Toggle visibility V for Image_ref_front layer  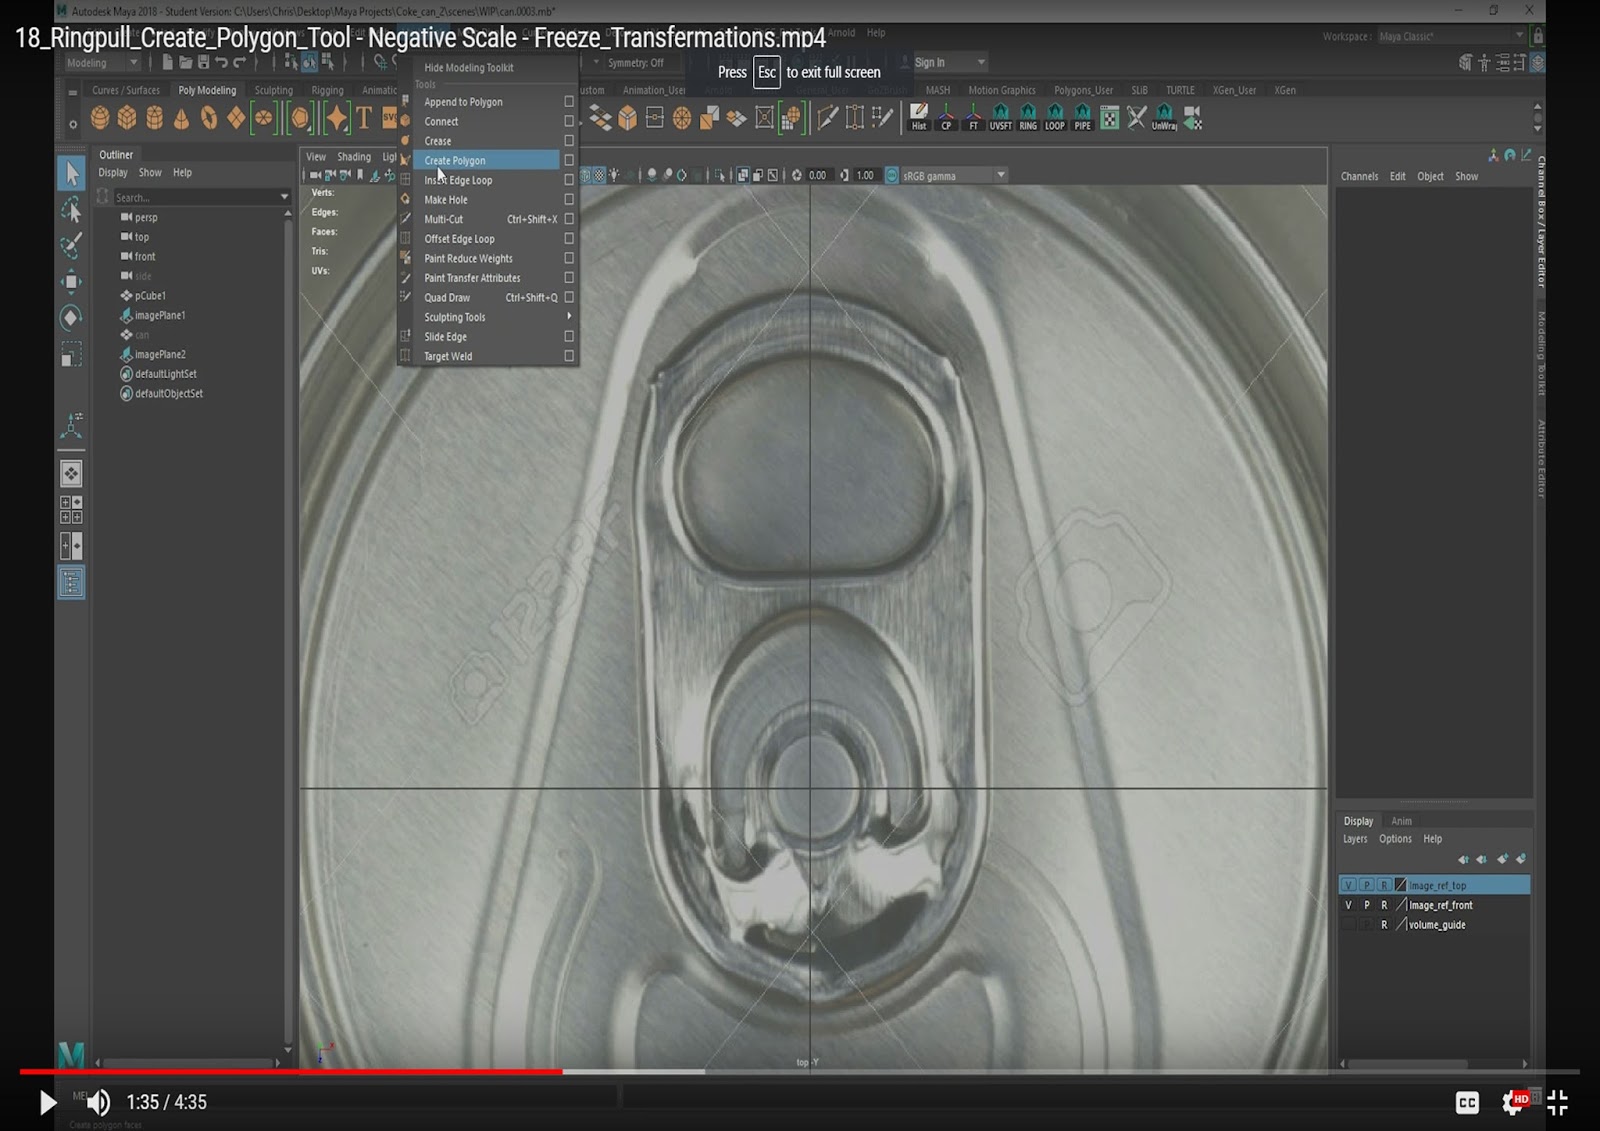[x=1349, y=904]
